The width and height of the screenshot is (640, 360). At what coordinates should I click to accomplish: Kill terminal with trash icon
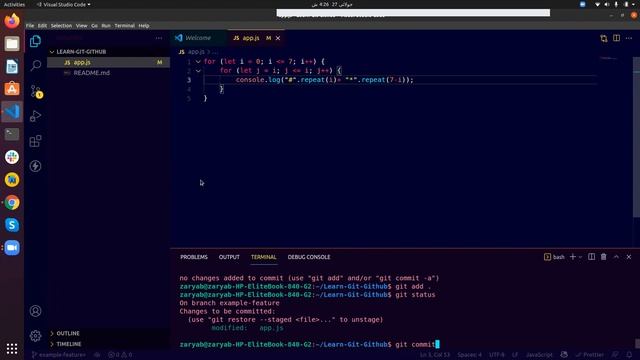[604, 257]
